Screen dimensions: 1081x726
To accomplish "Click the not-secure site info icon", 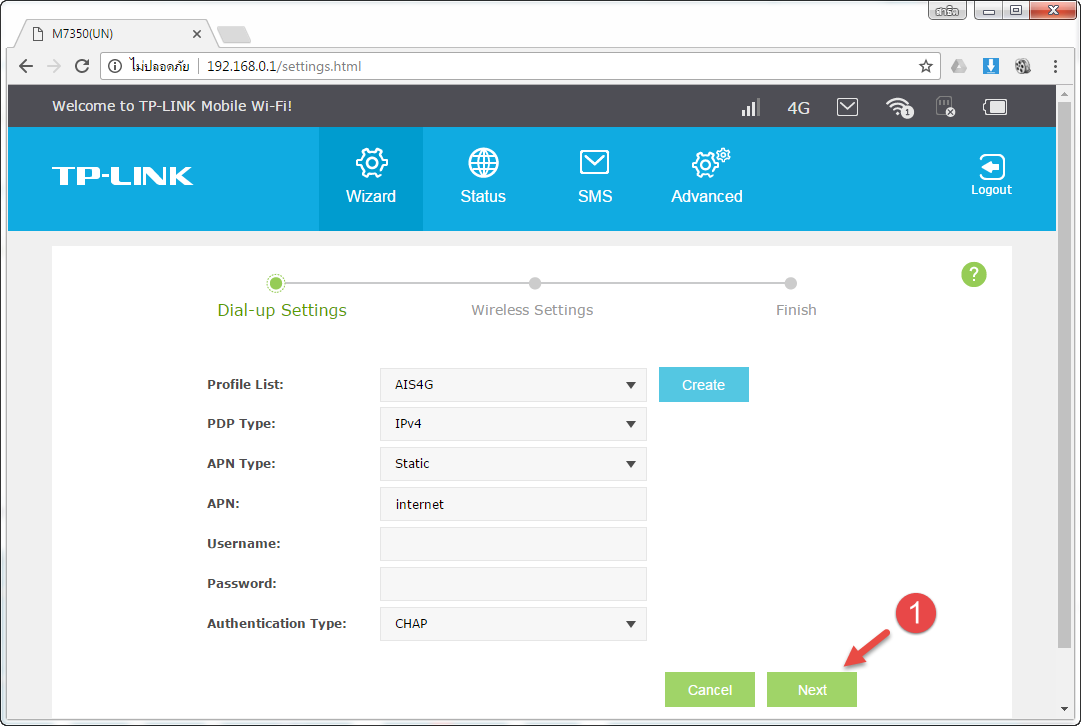I will 115,66.
